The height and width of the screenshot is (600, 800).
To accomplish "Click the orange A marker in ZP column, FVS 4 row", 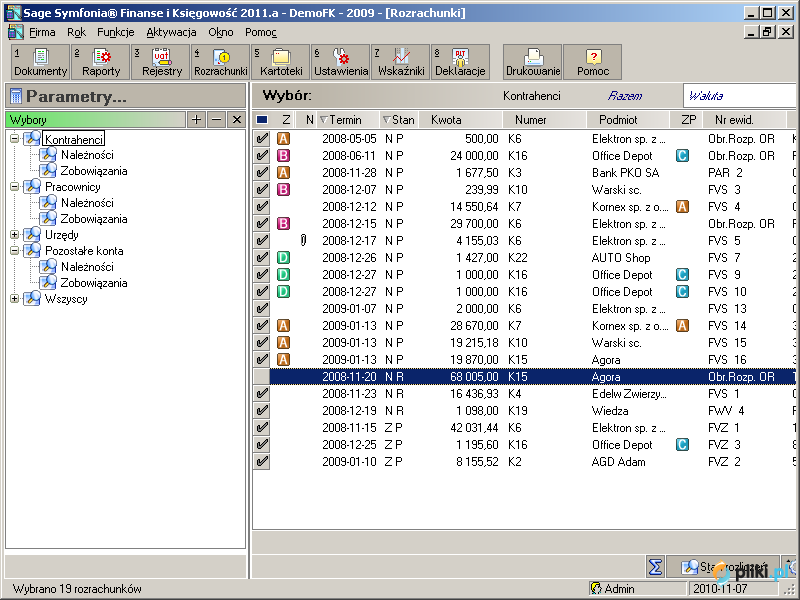I will pos(682,207).
